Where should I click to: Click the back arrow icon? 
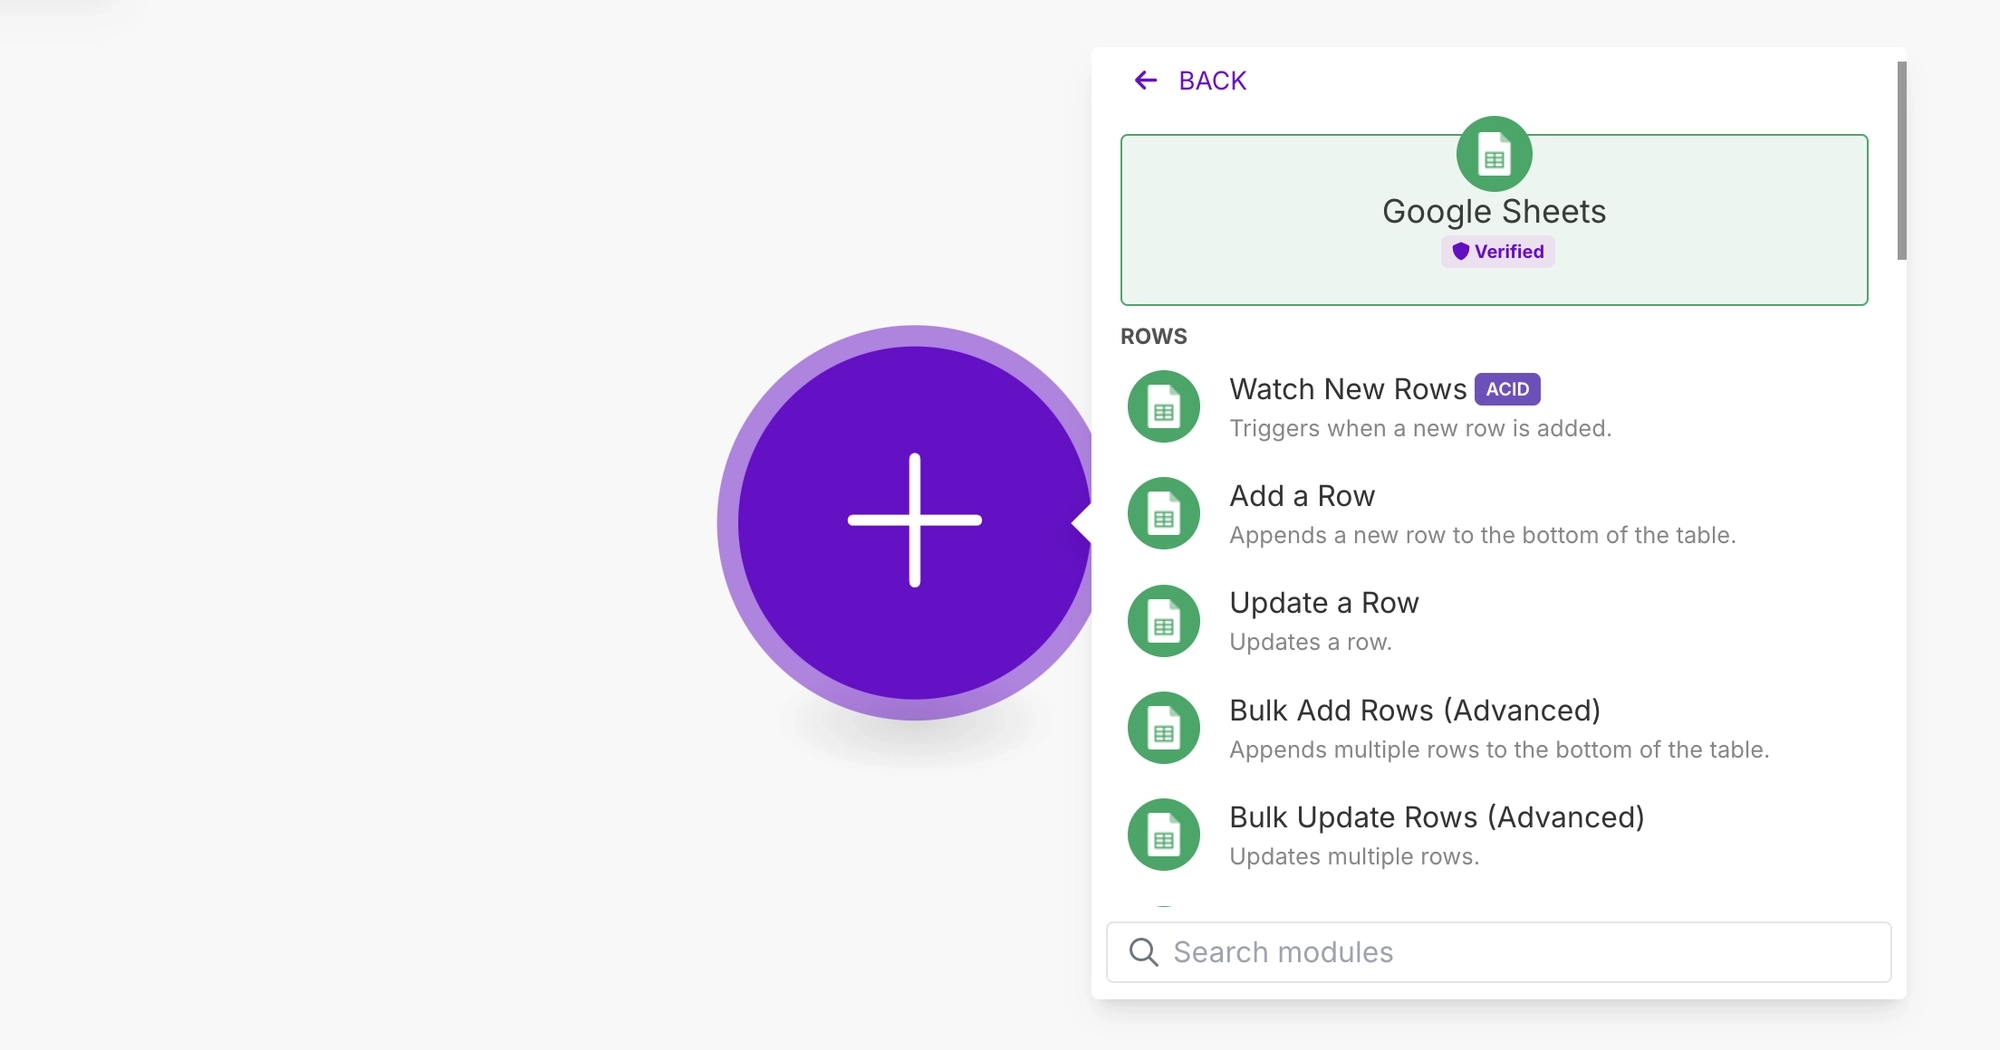pos(1146,81)
